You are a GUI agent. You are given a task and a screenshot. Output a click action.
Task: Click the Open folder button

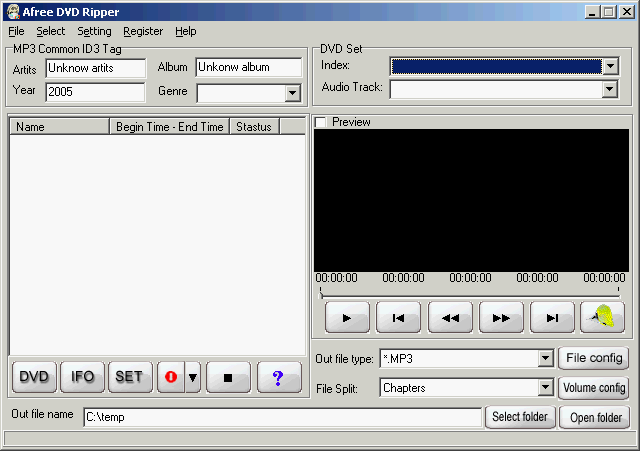[595, 418]
